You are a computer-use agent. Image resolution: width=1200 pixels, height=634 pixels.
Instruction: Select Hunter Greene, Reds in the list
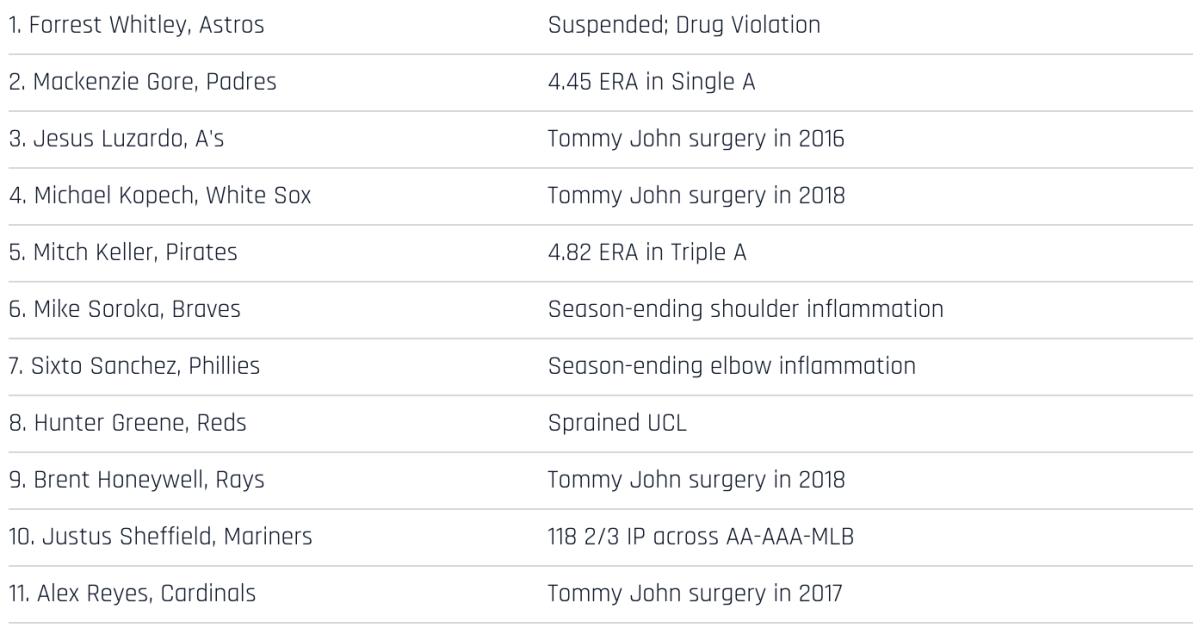click(128, 423)
